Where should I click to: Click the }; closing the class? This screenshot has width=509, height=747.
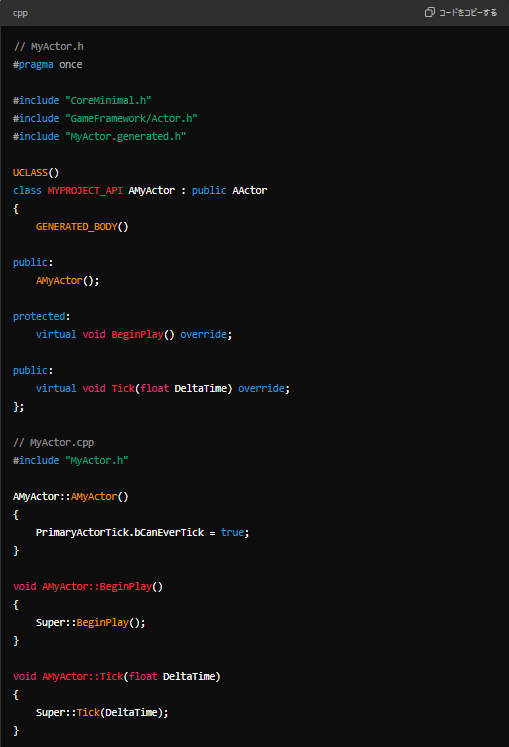(19, 406)
